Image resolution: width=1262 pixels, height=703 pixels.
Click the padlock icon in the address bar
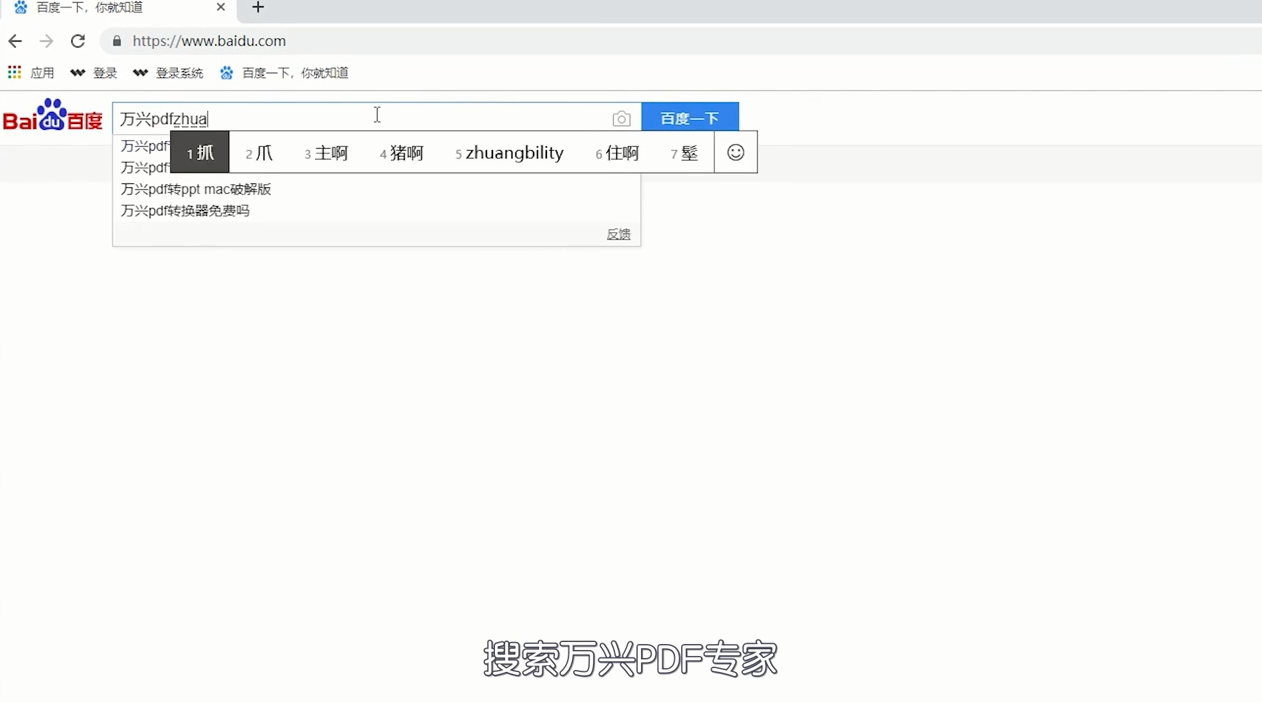(116, 41)
